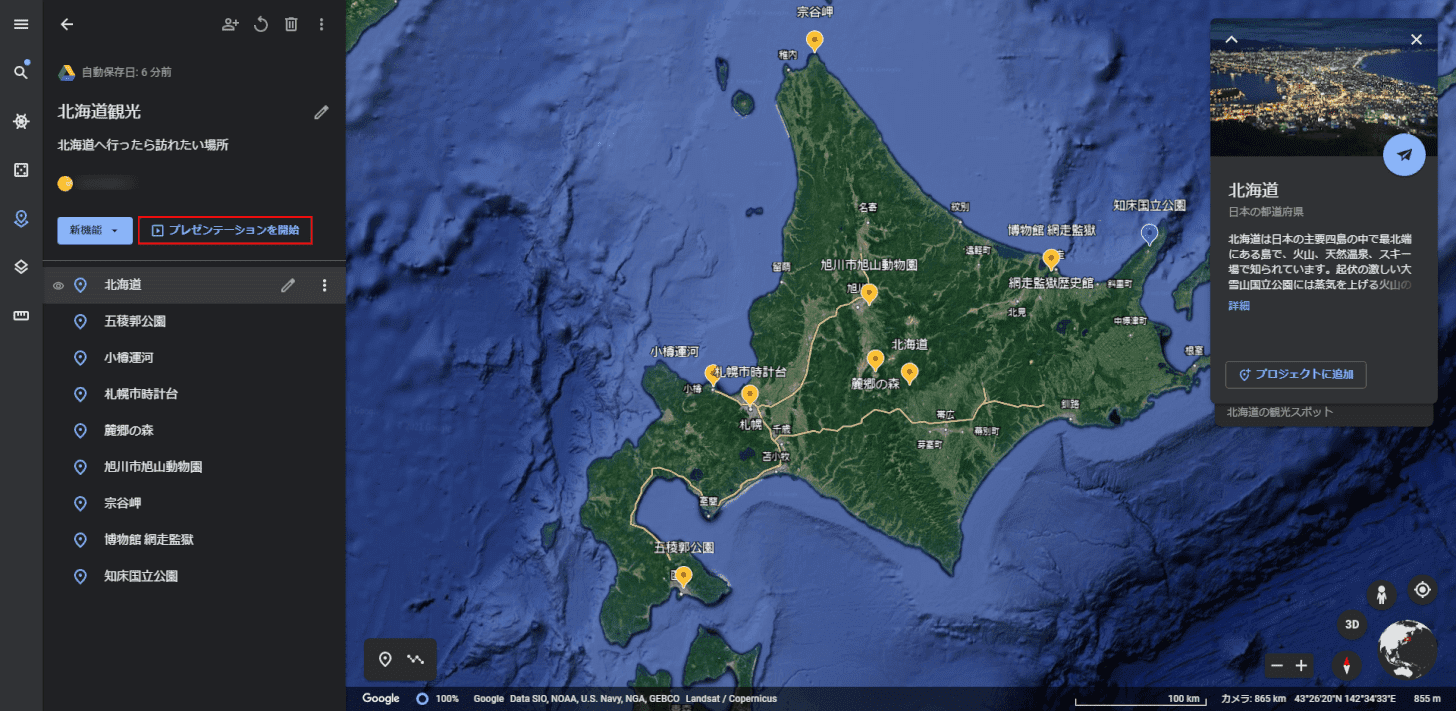Click the 自動保存日: 6 分前 text
This screenshot has height=711, width=1456.
126,72
